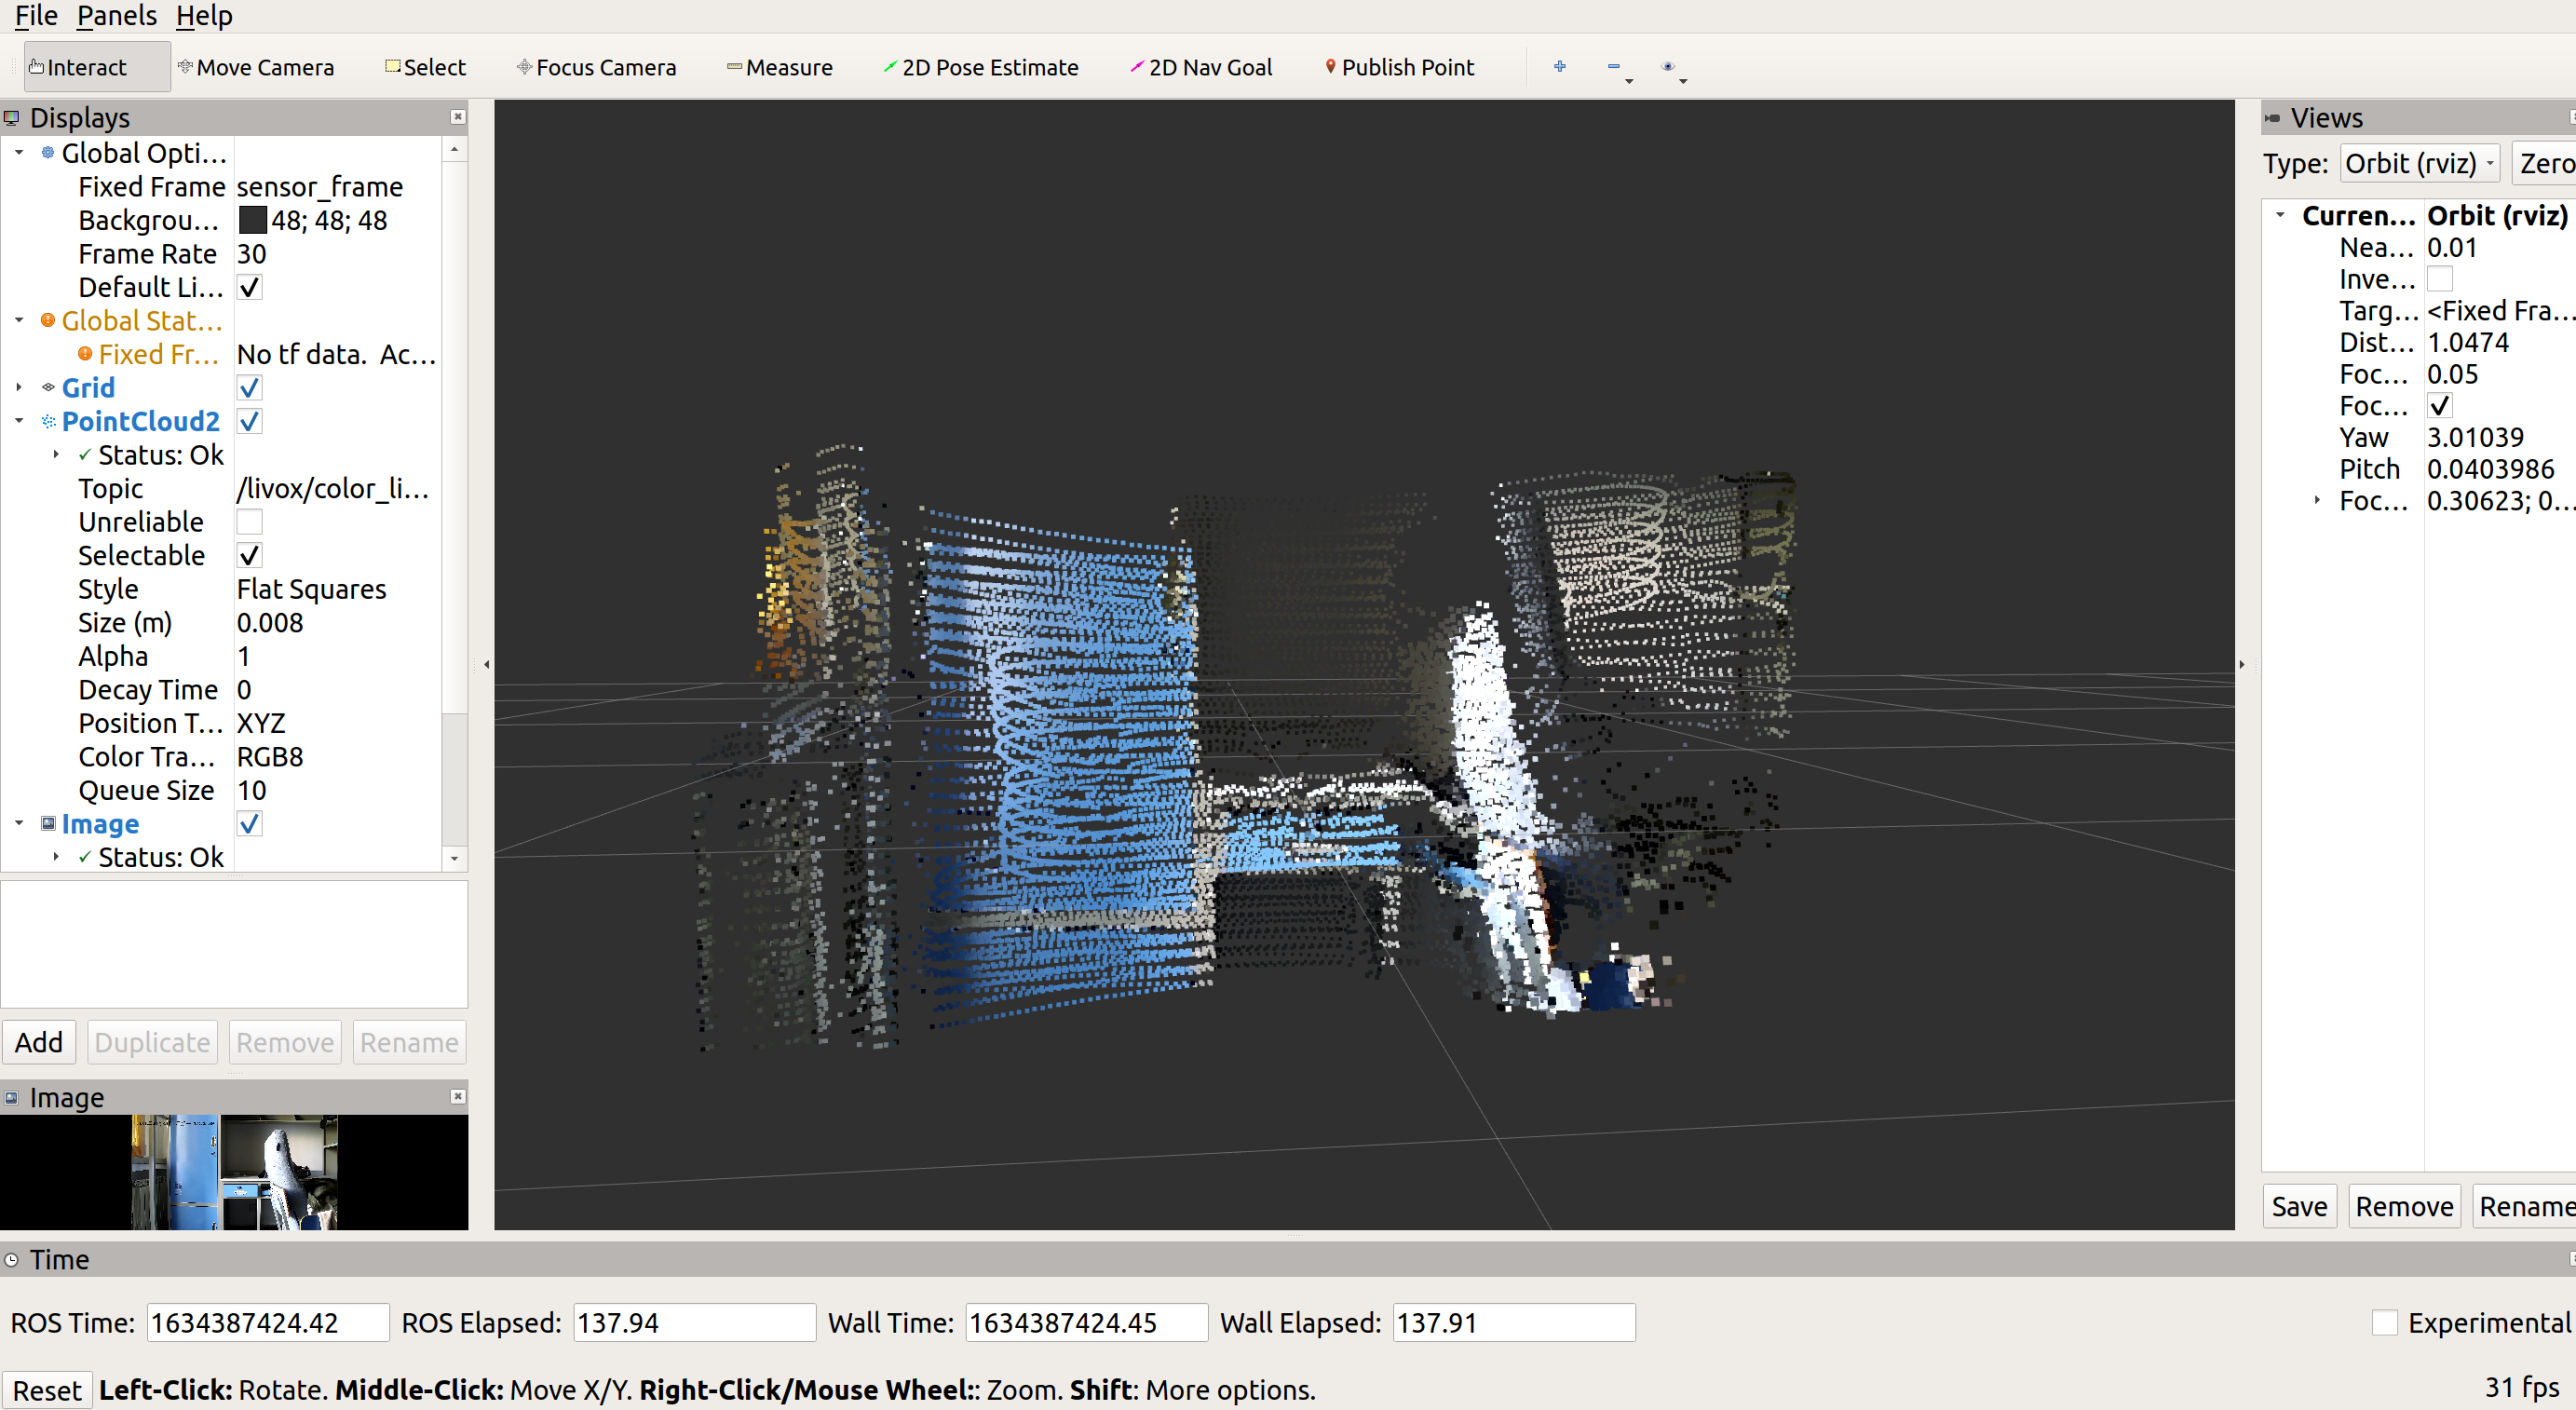
Task: Click the Focus Camera tool
Action: pos(596,67)
